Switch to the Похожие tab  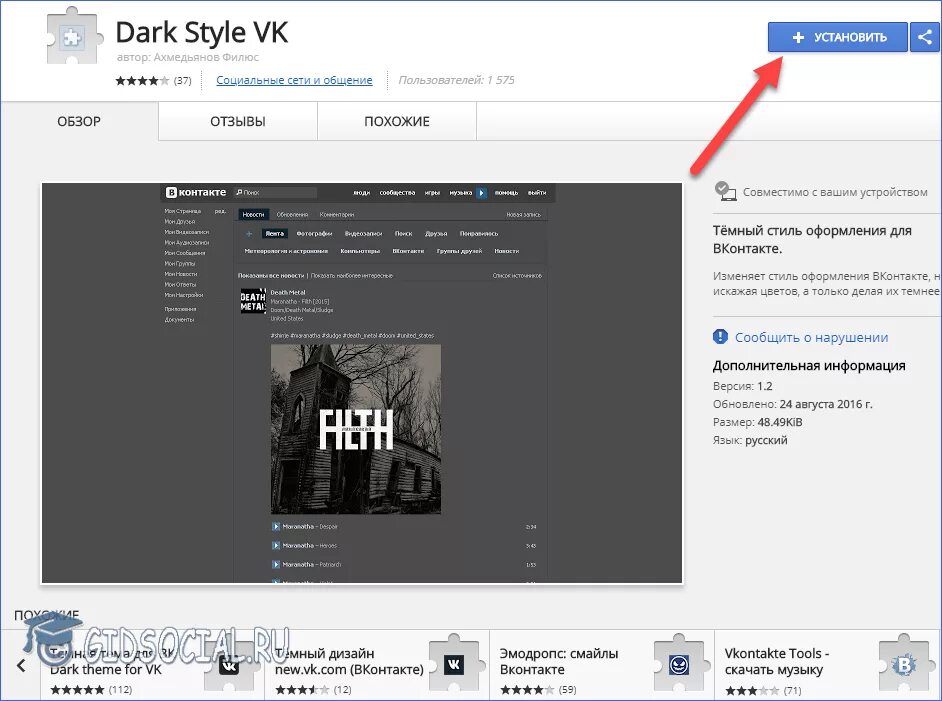pyautogui.click(x=397, y=121)
